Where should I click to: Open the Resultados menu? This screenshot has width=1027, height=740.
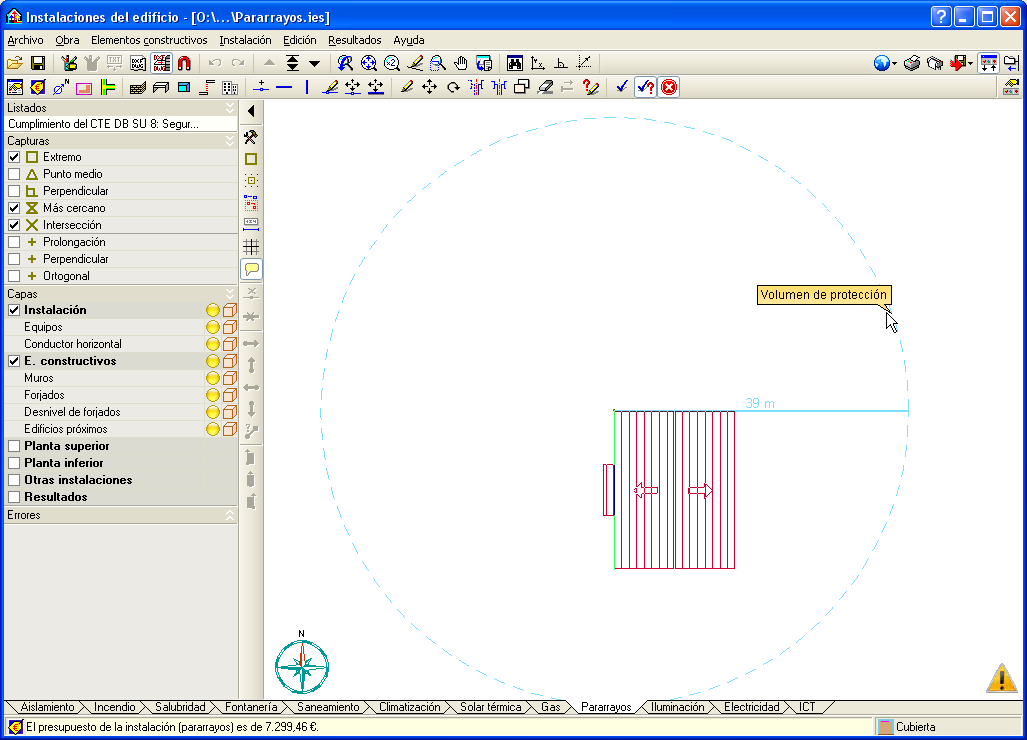point(354,40)
